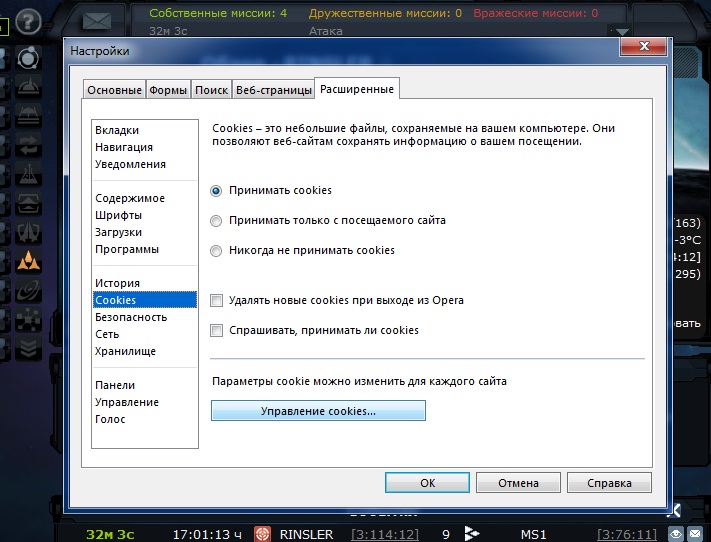This screenshot has width=711, height=542.
Task: Click the 'Управление cookies...' button
Action: click(x=318, y=410)
